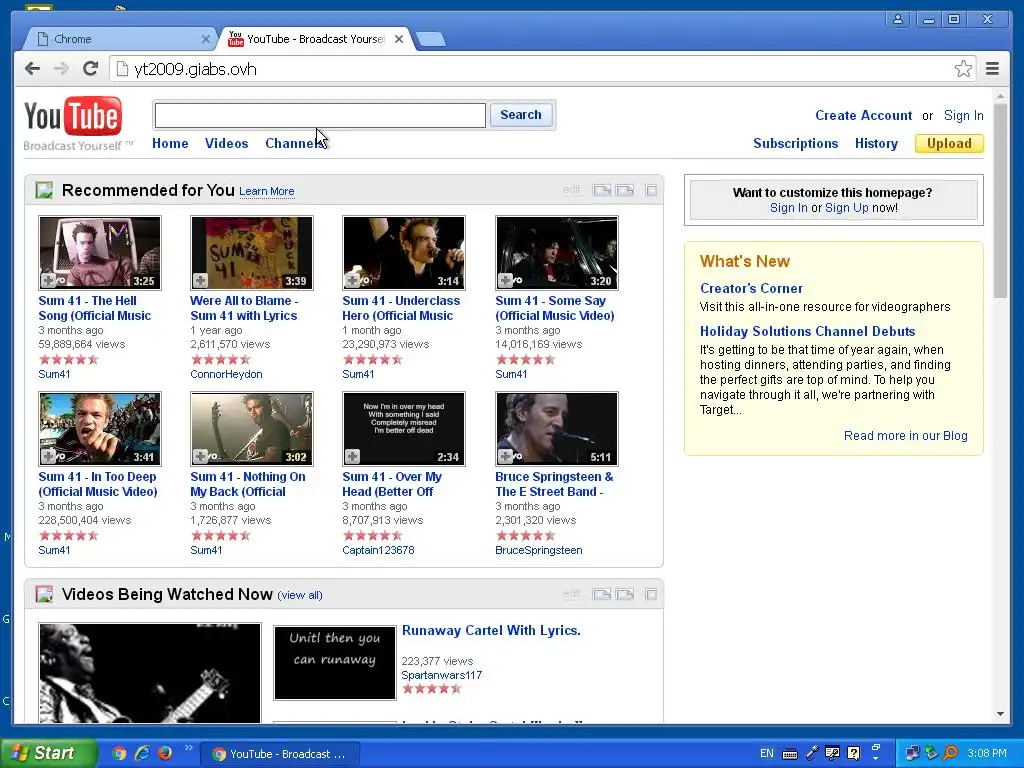Open Holiday Solutions Channel Debuts link
Screen dimensions: 1024x768
807,331
